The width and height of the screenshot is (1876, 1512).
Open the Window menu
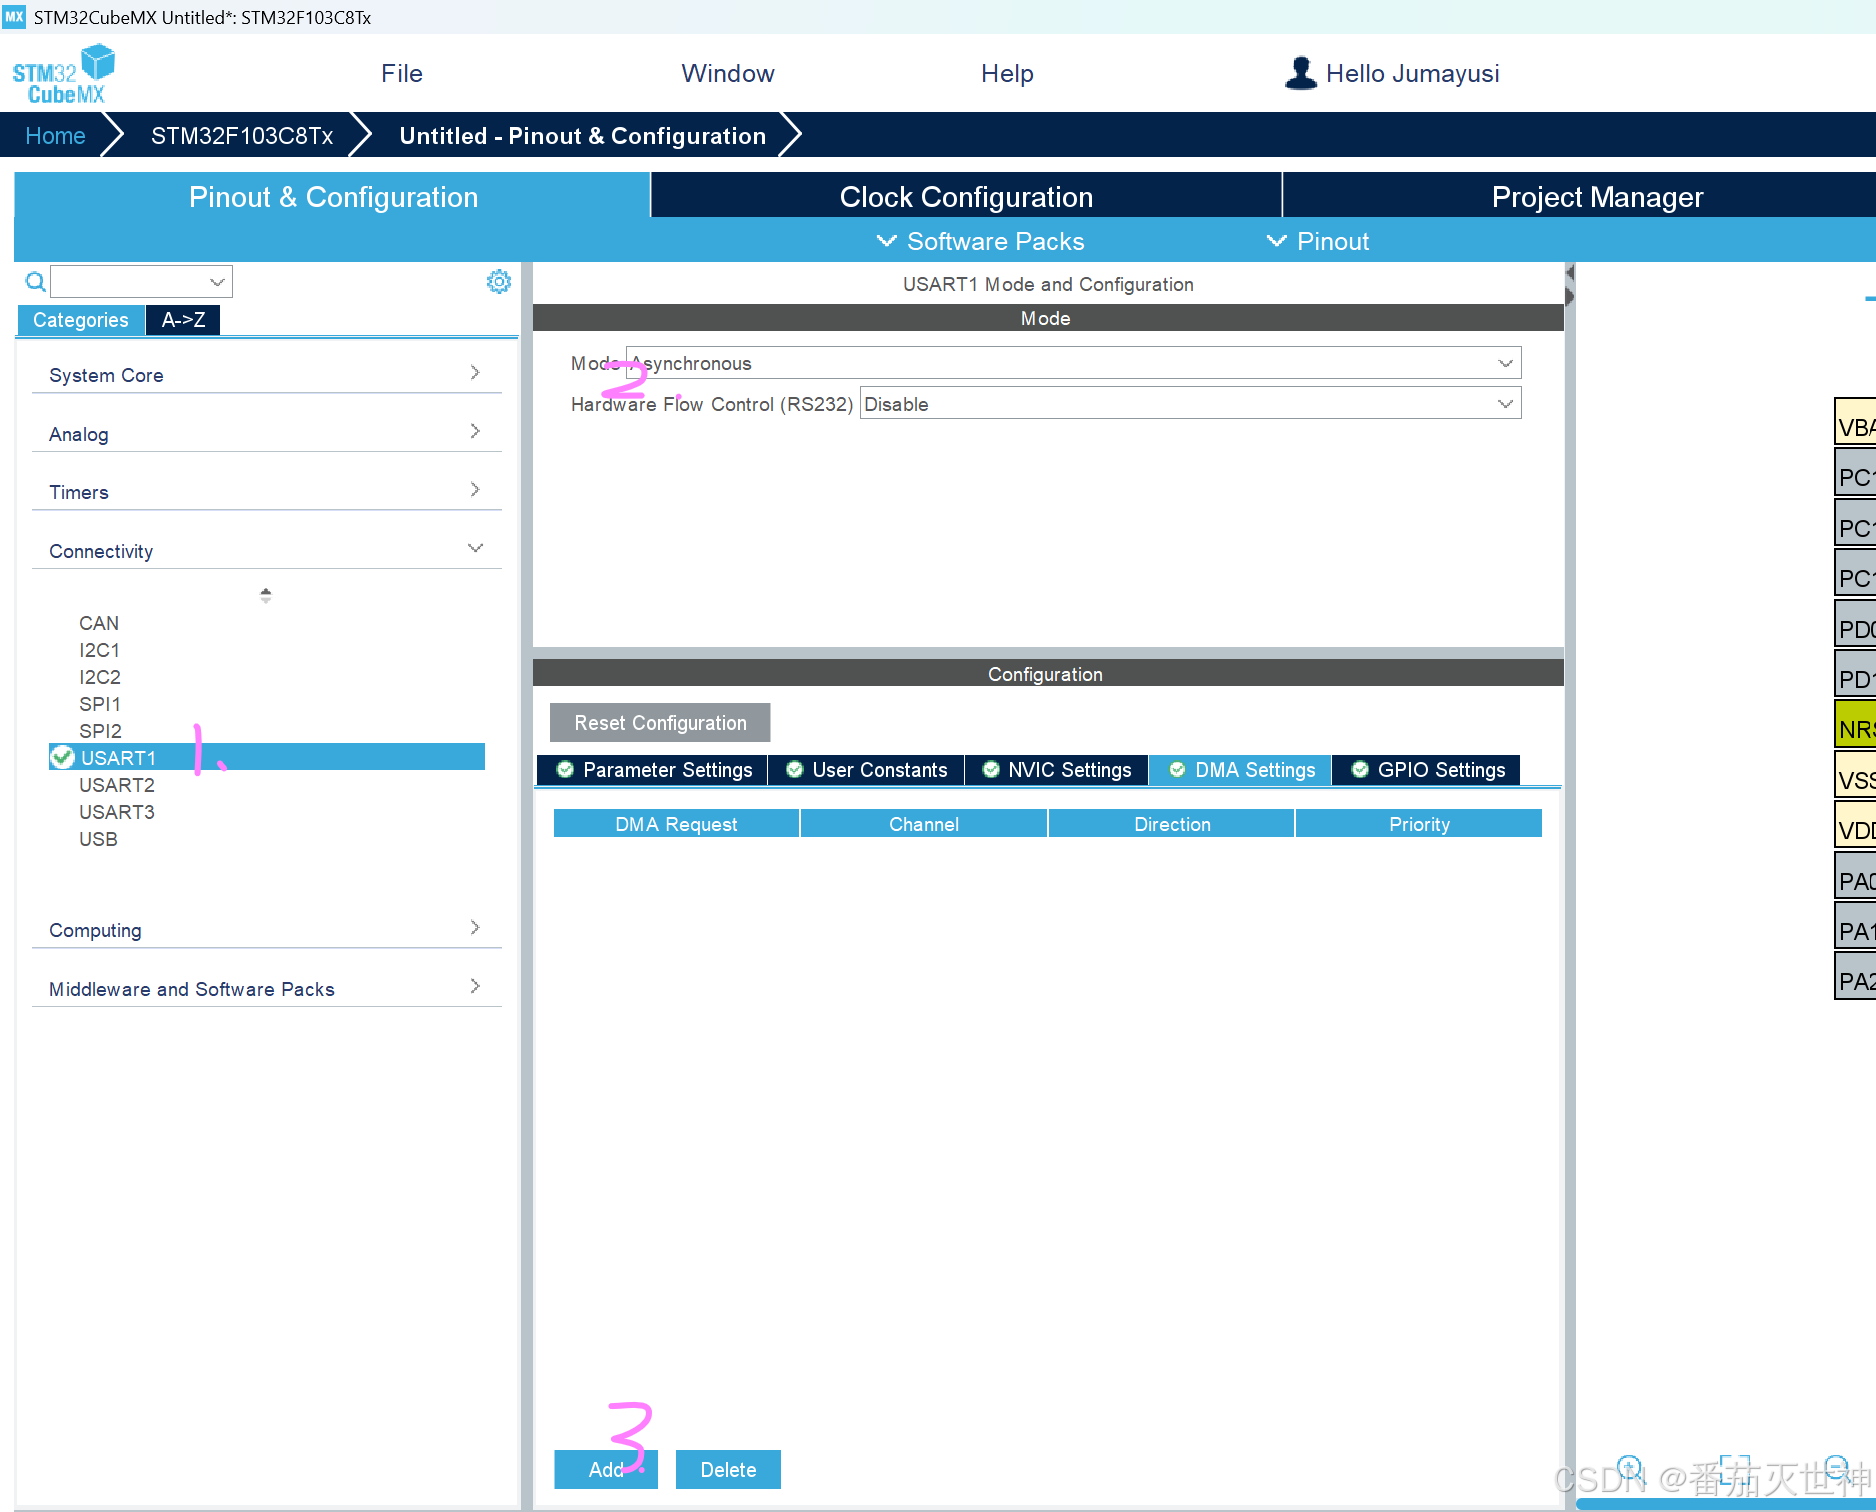[x=728, y=73]
